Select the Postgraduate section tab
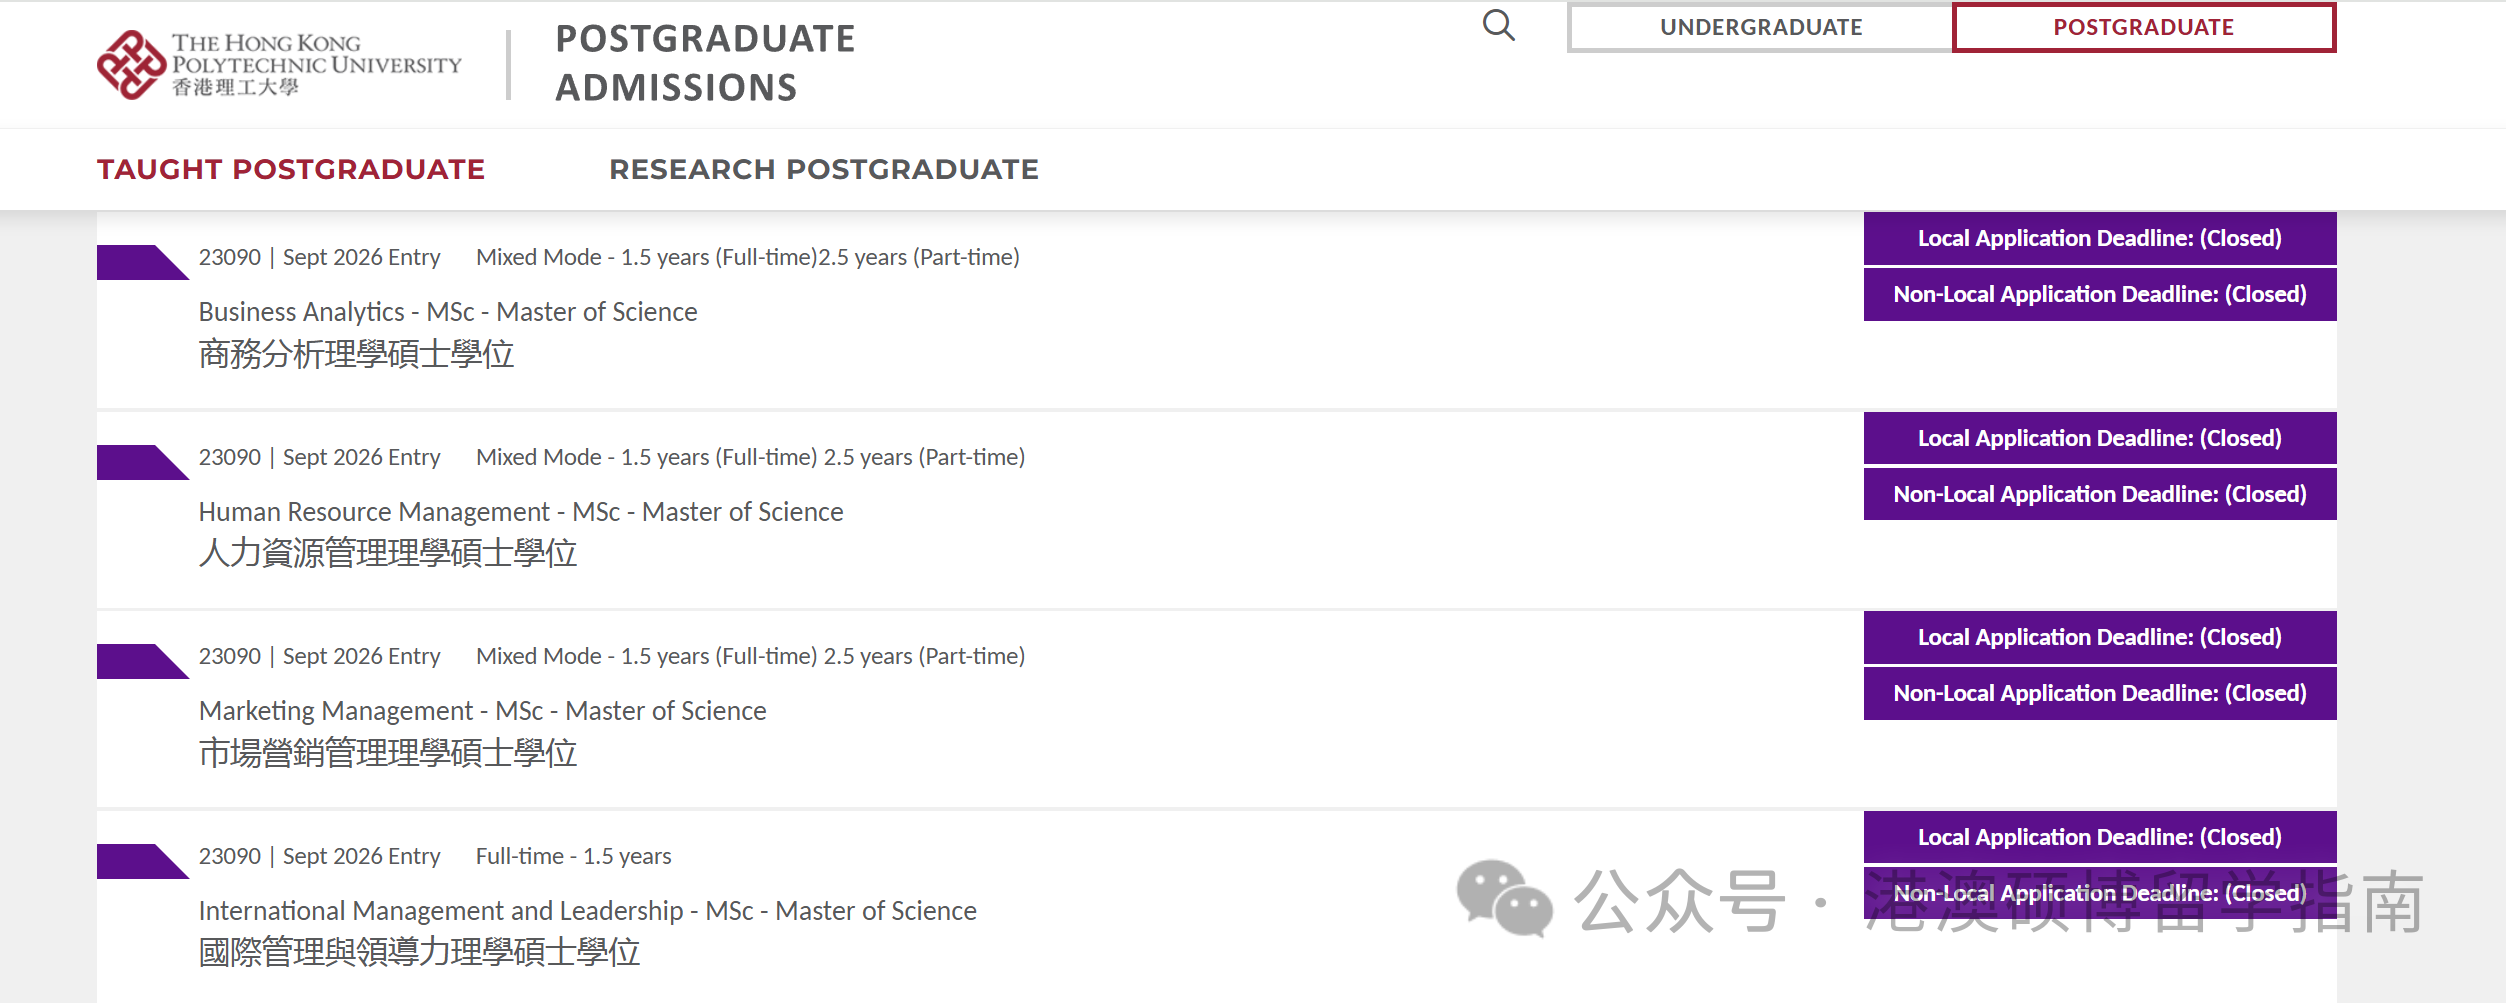Viewport: 2506px width, 1003px height. click(x=2143, y=28)
